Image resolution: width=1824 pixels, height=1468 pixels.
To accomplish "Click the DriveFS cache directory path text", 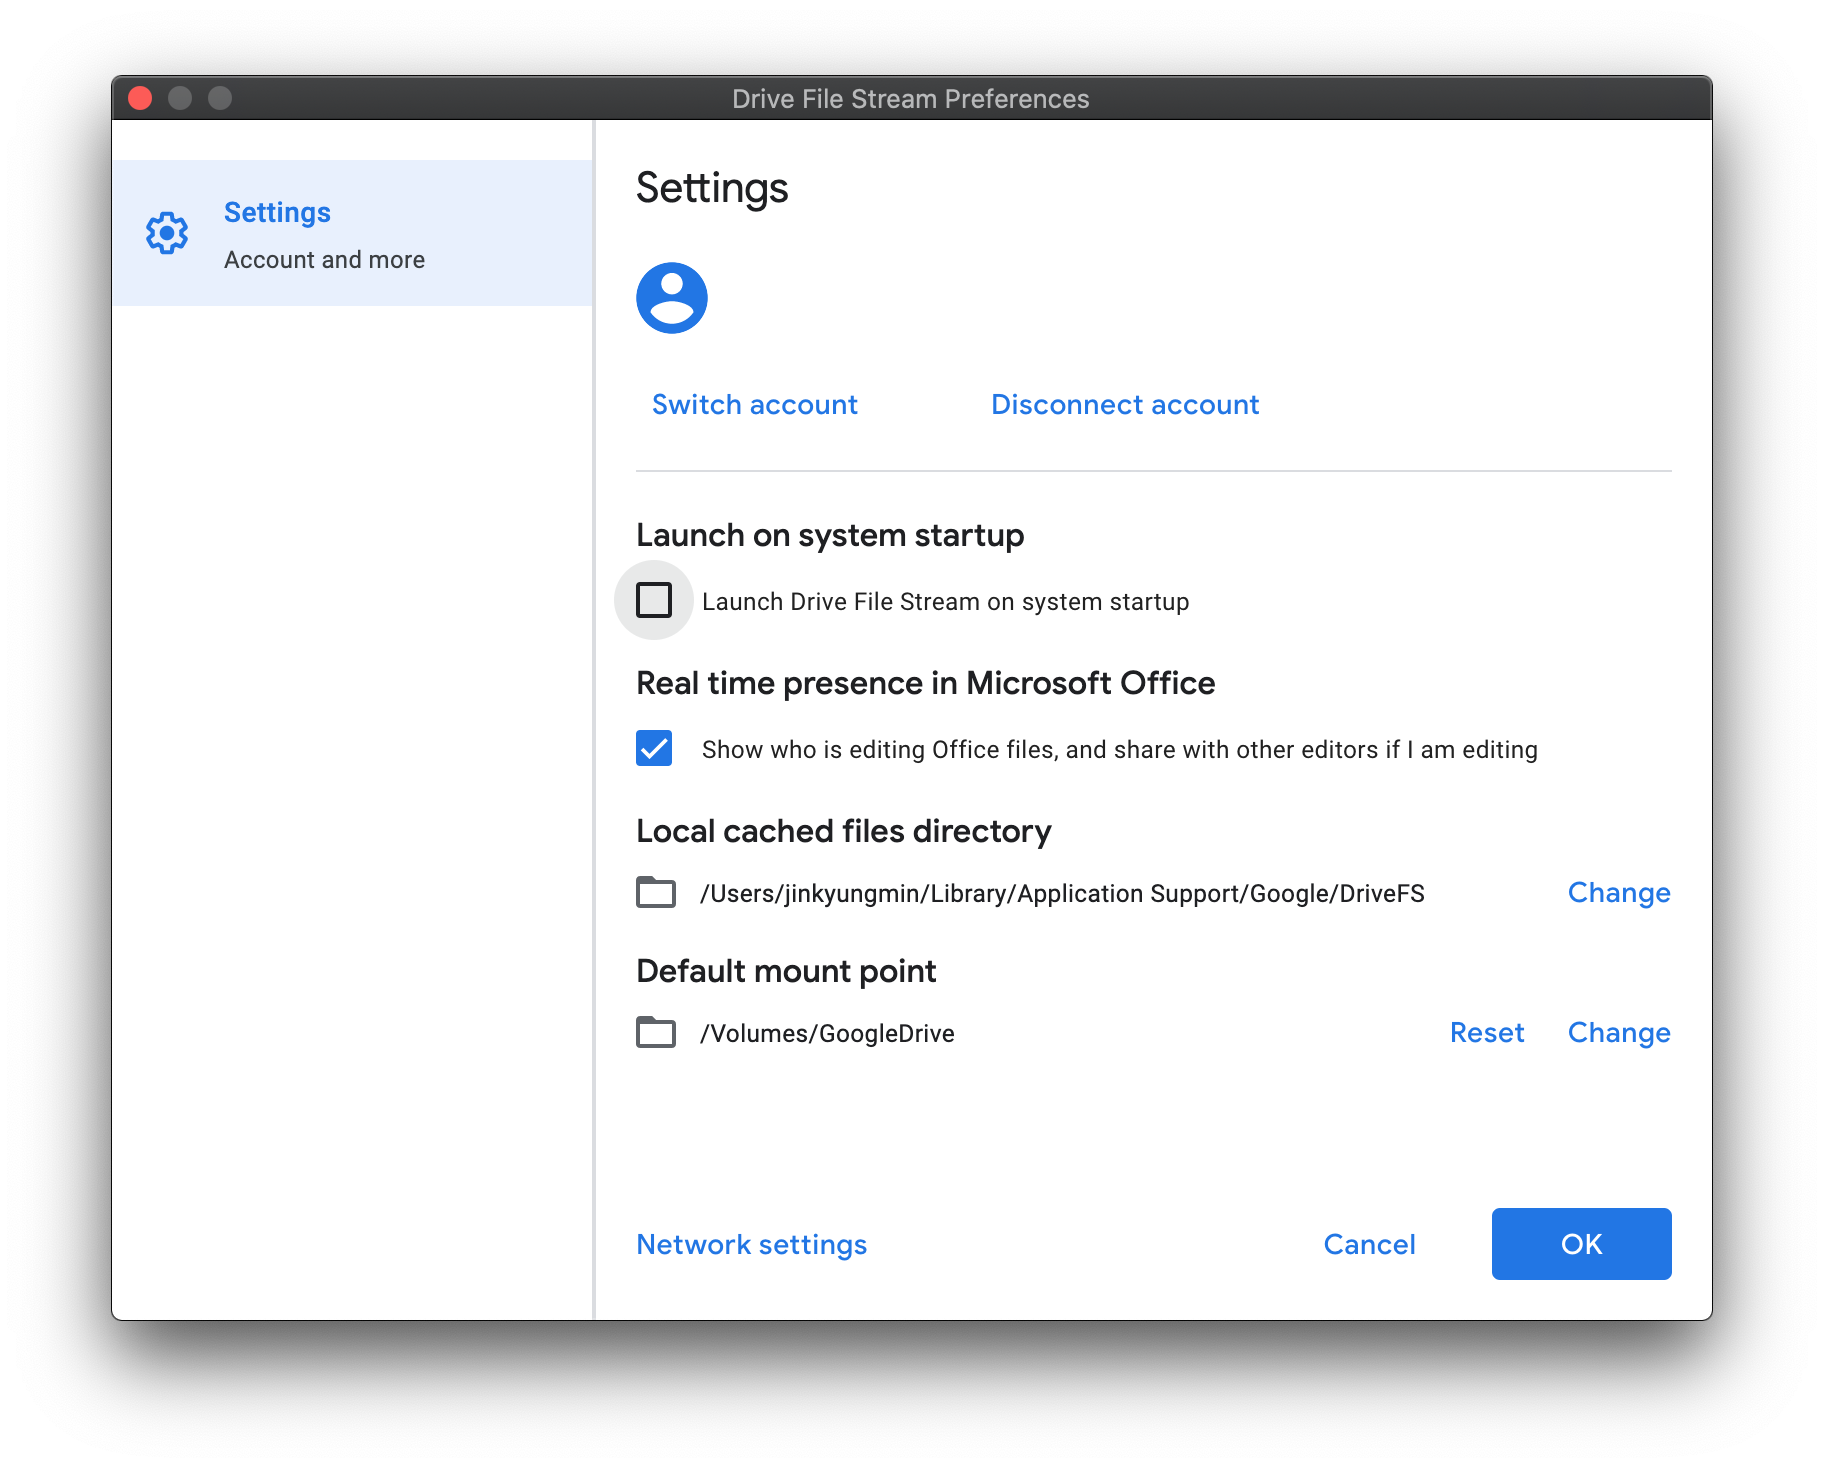I will 1062,893.
